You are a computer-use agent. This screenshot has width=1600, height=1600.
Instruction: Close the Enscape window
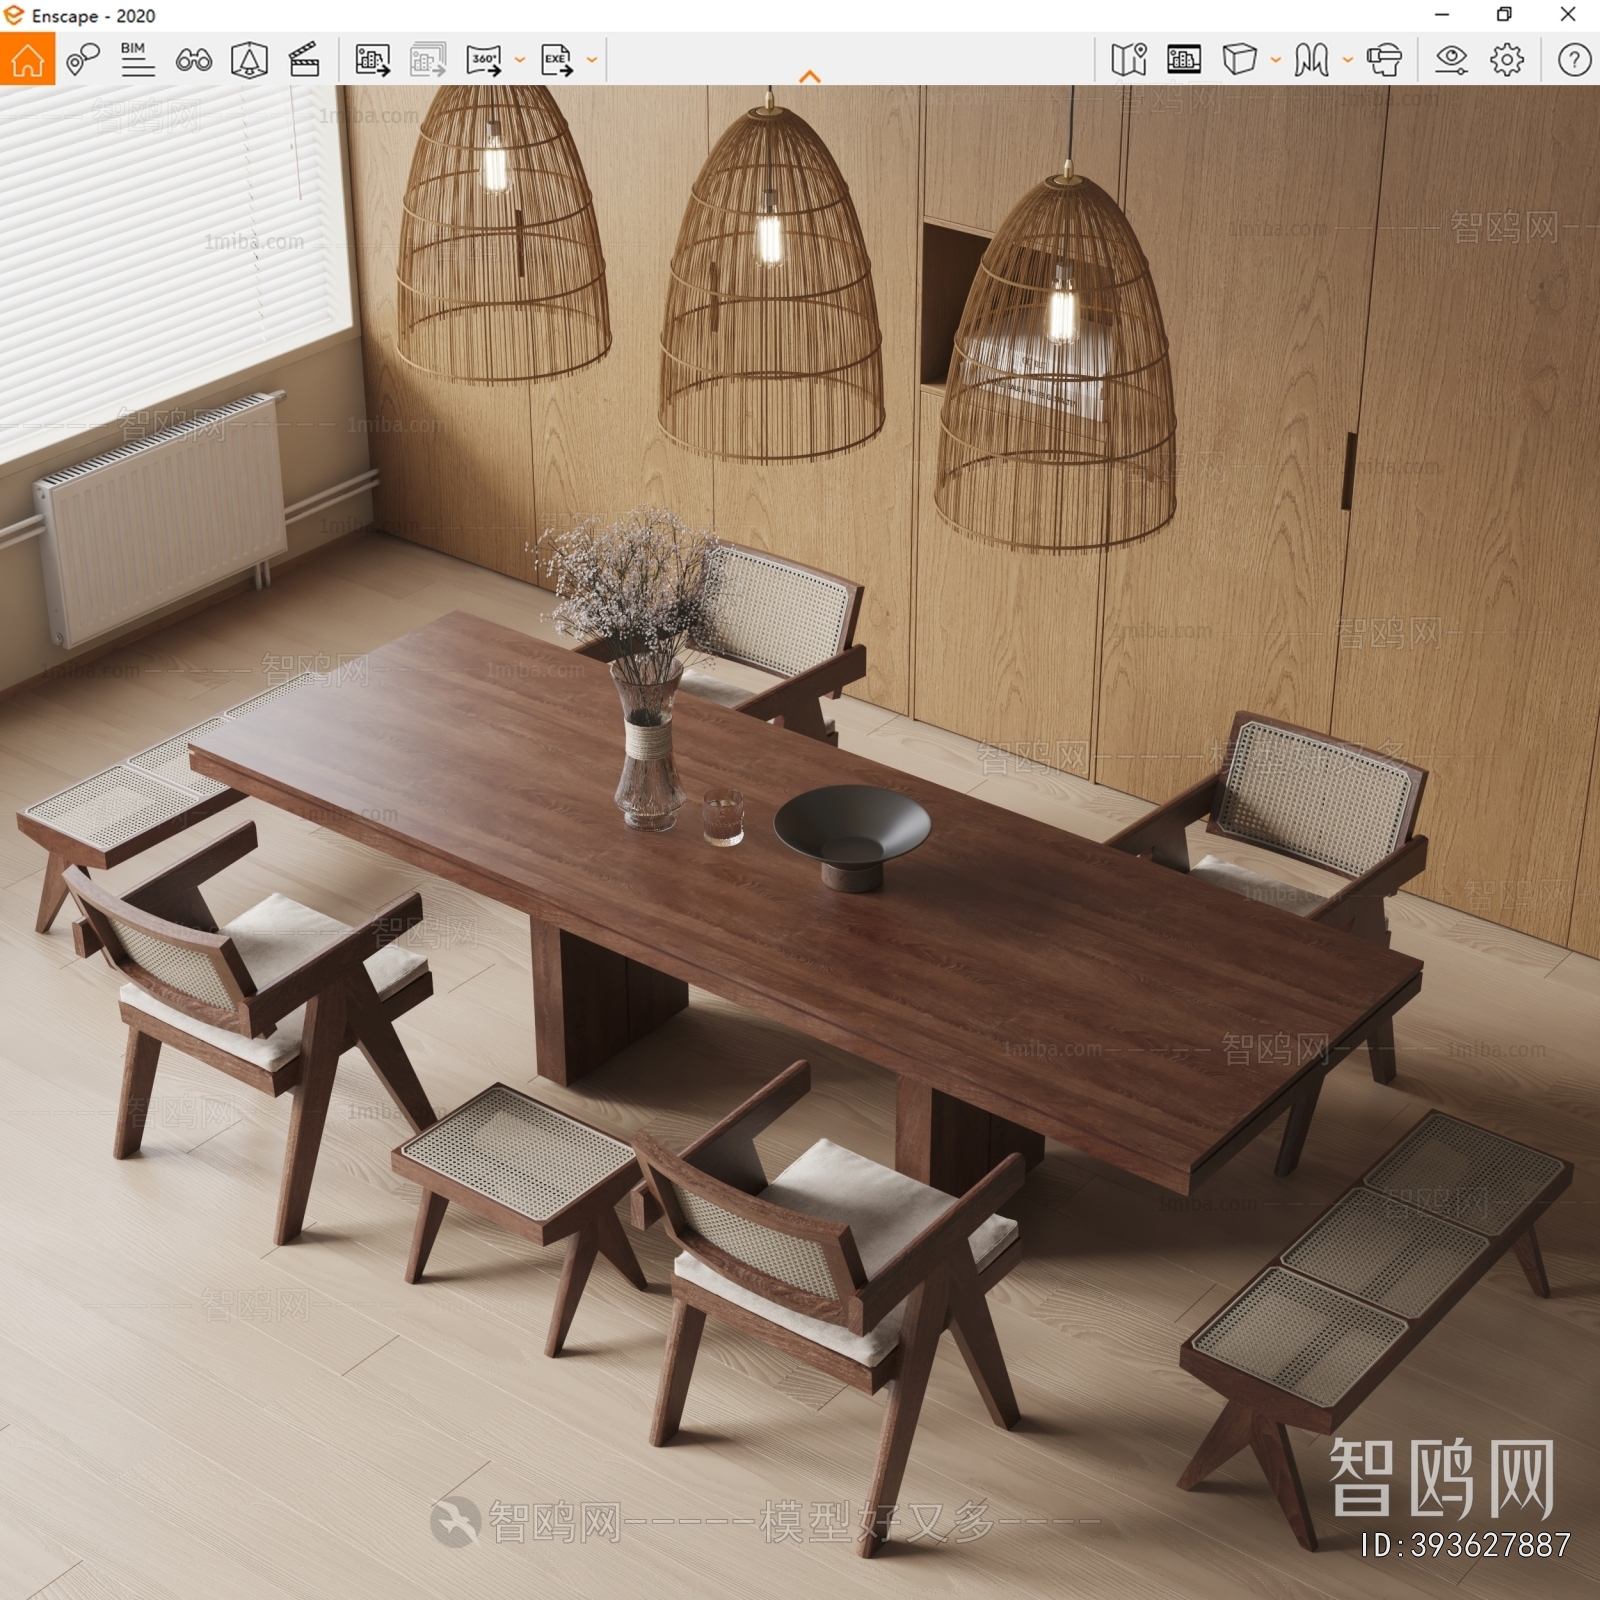(x=1568, y=15)
